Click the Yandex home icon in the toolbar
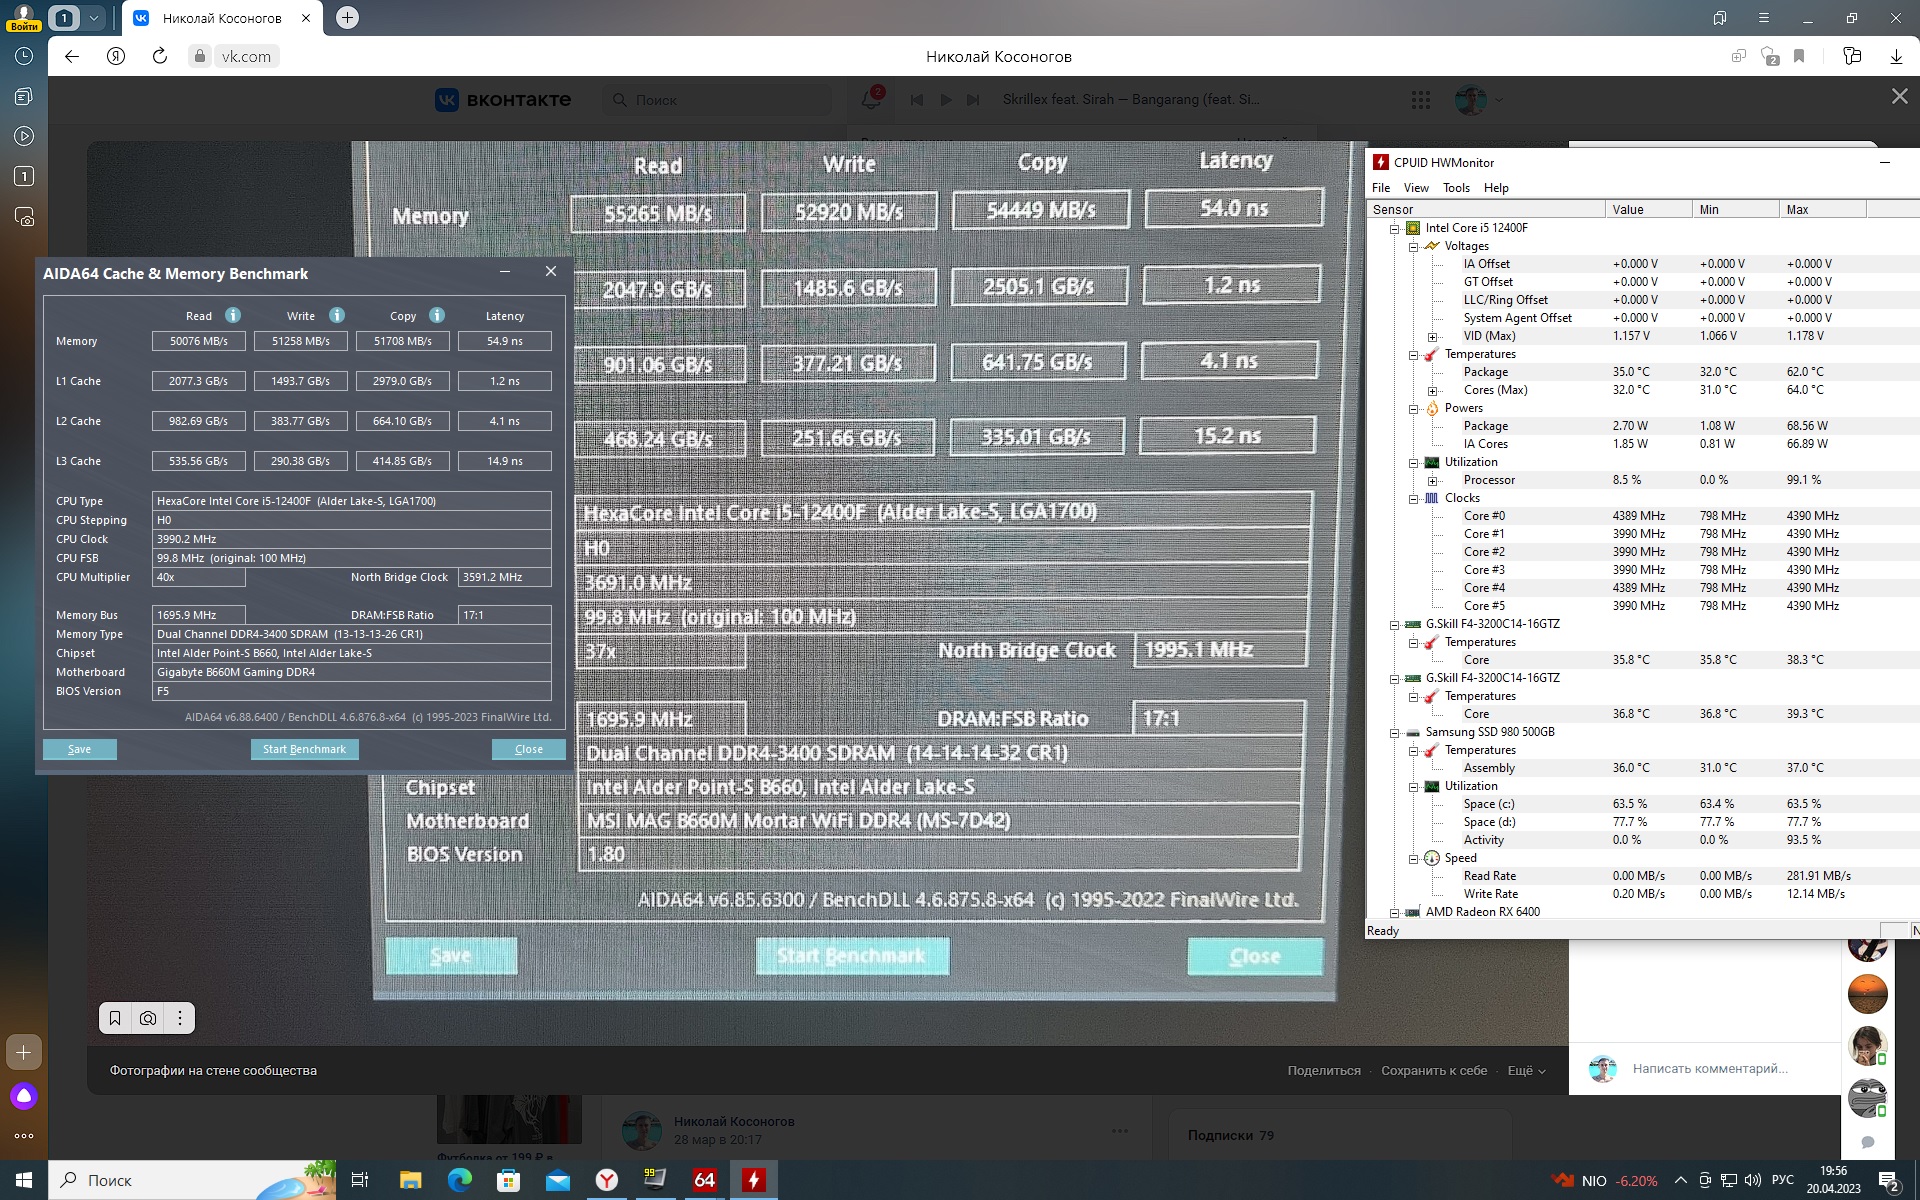The width and height of the screenshot is (1920, 1200). pos(116,56)
